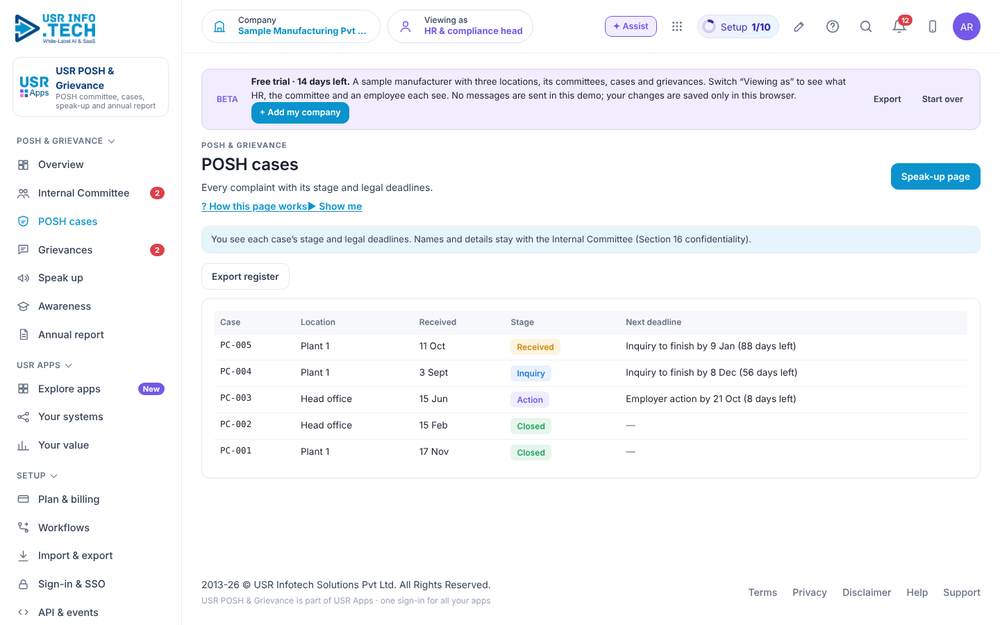
Task: Open the USR POSH & Grievance app switcher
Action: pyautogui.click(x=91, y=87)
